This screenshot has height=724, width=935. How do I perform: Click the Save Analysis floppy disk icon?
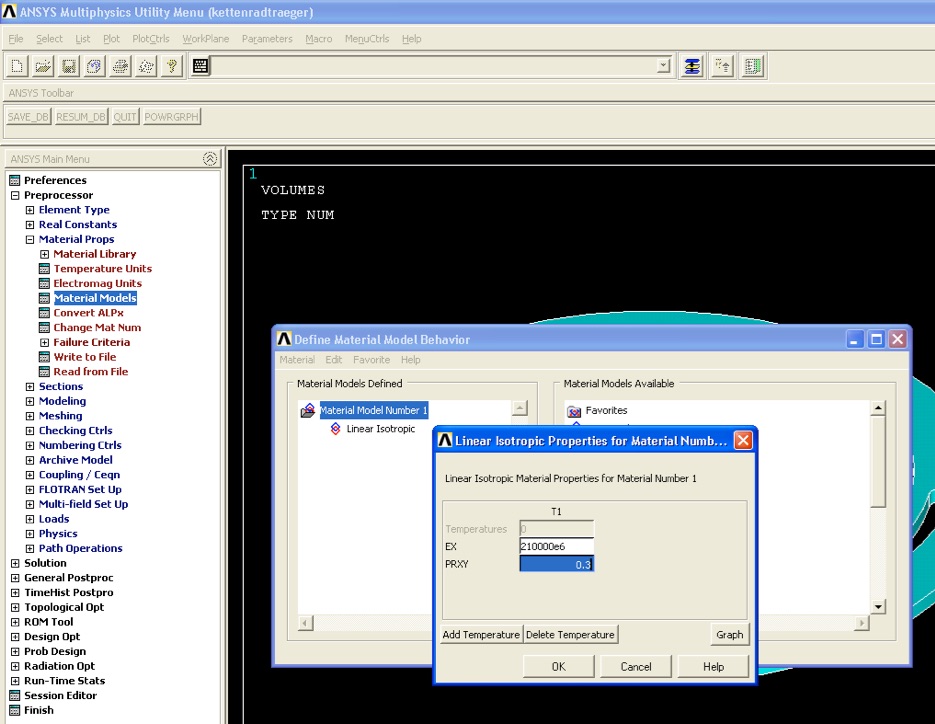click(69, 66)
